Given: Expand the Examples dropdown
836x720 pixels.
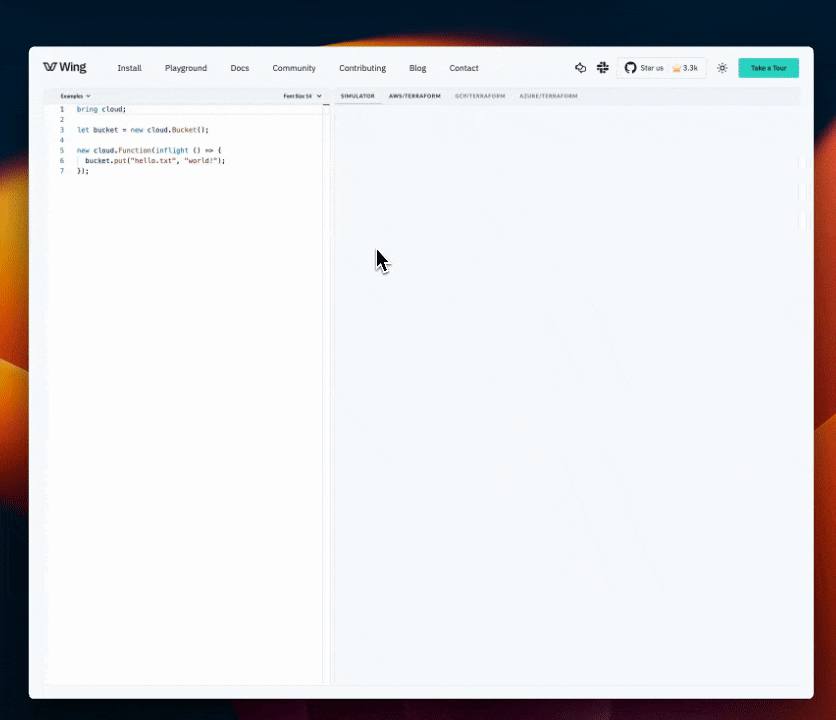Looking at the screenshot, I should (x=75, y=96).
